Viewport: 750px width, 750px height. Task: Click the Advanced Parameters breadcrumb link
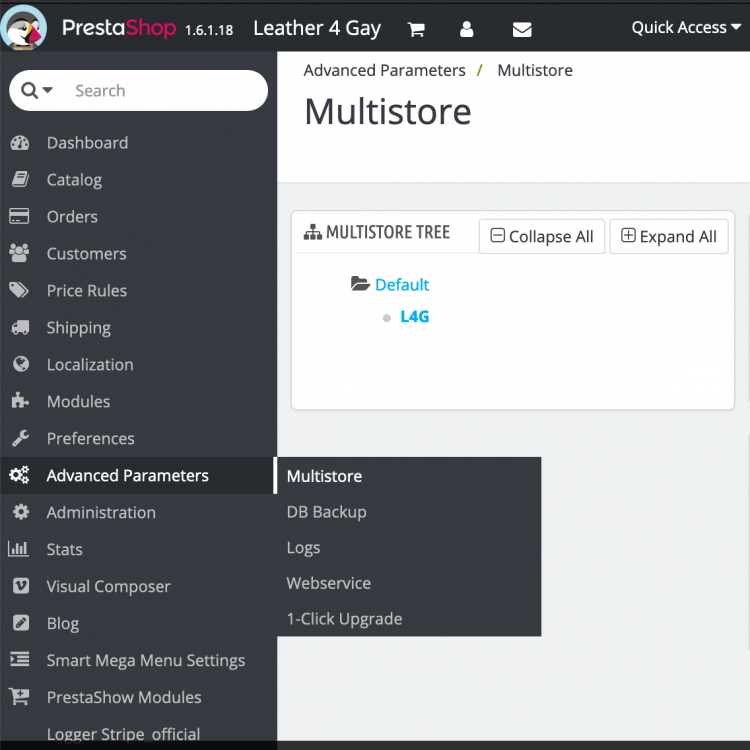pos(384,70)
